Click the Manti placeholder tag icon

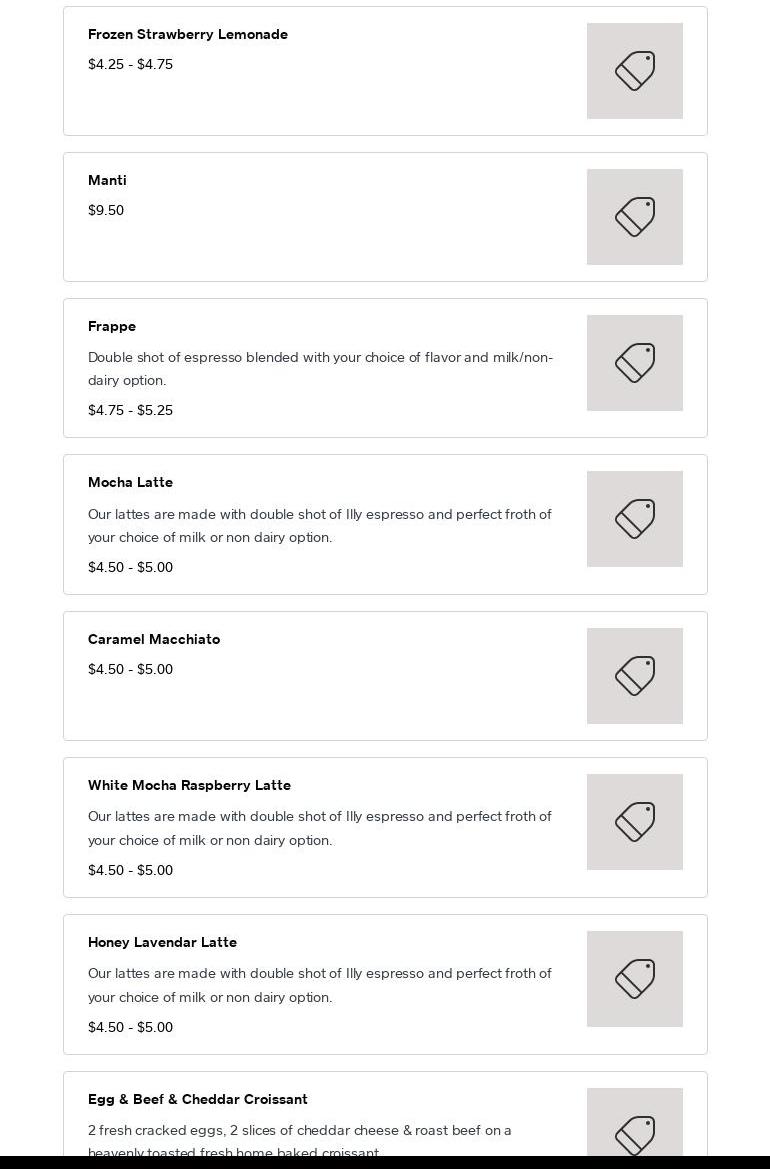(635, 217)
